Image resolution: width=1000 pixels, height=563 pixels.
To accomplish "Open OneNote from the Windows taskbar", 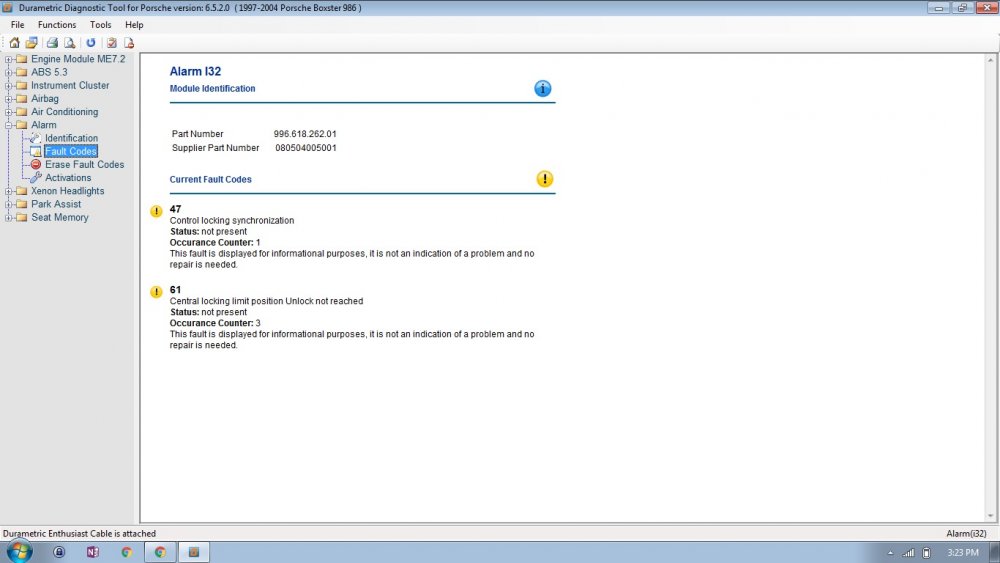I will tap(93, 552).
